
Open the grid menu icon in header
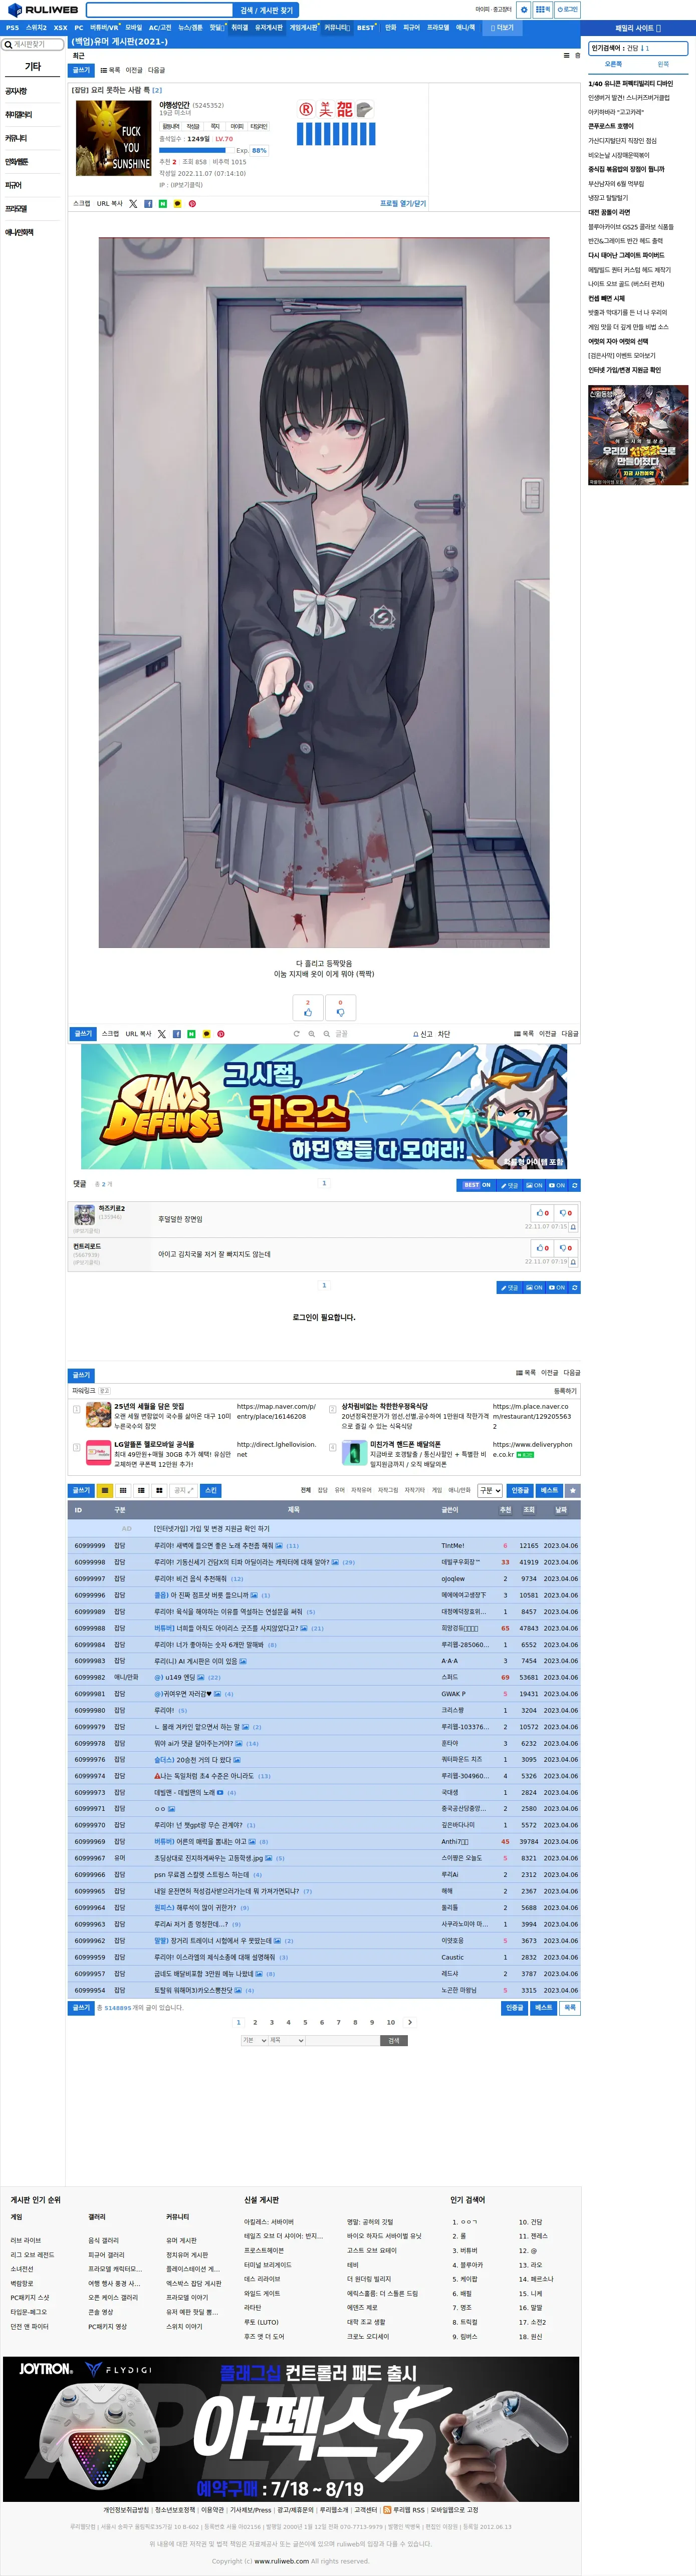click(542, 10)
